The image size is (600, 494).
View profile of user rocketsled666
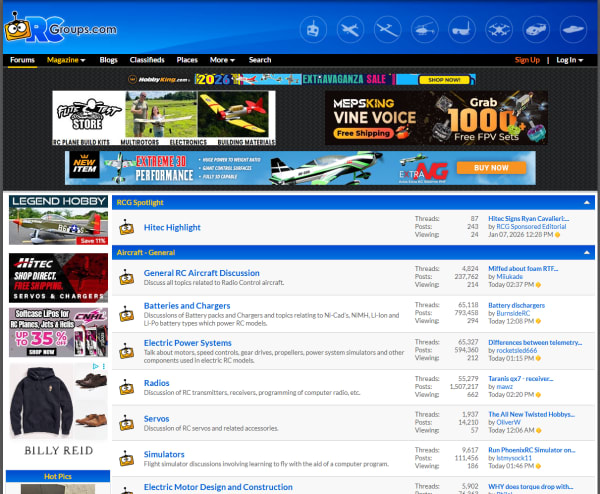(x=517, y=350)
